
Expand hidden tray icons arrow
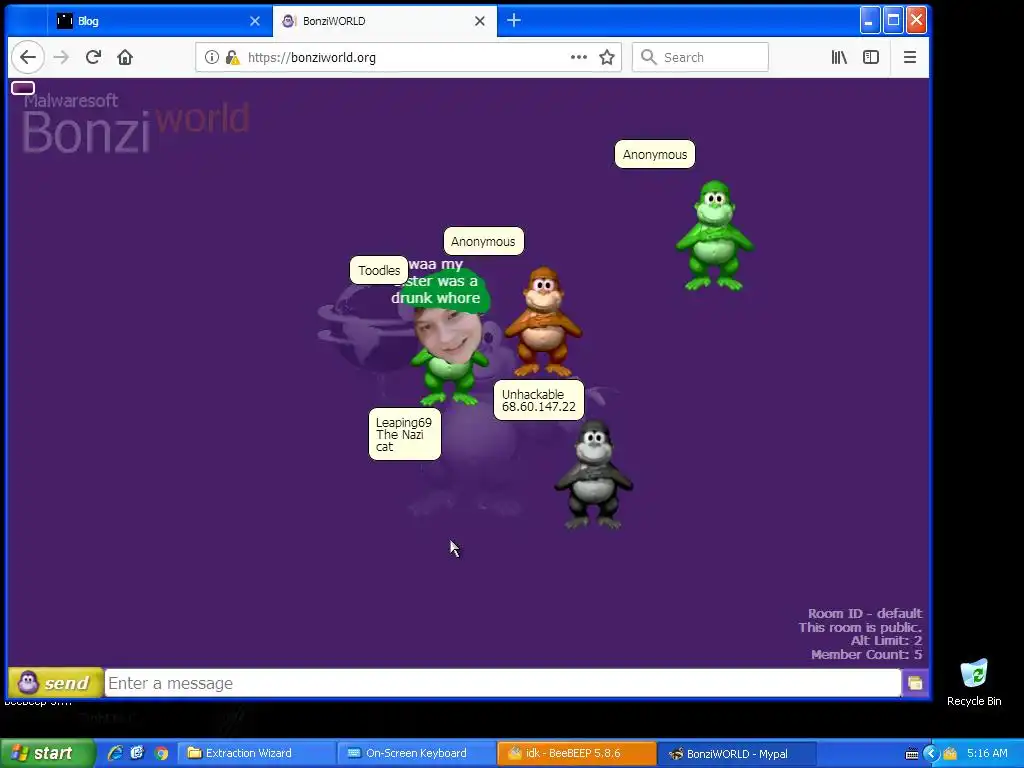coord(931,754)
